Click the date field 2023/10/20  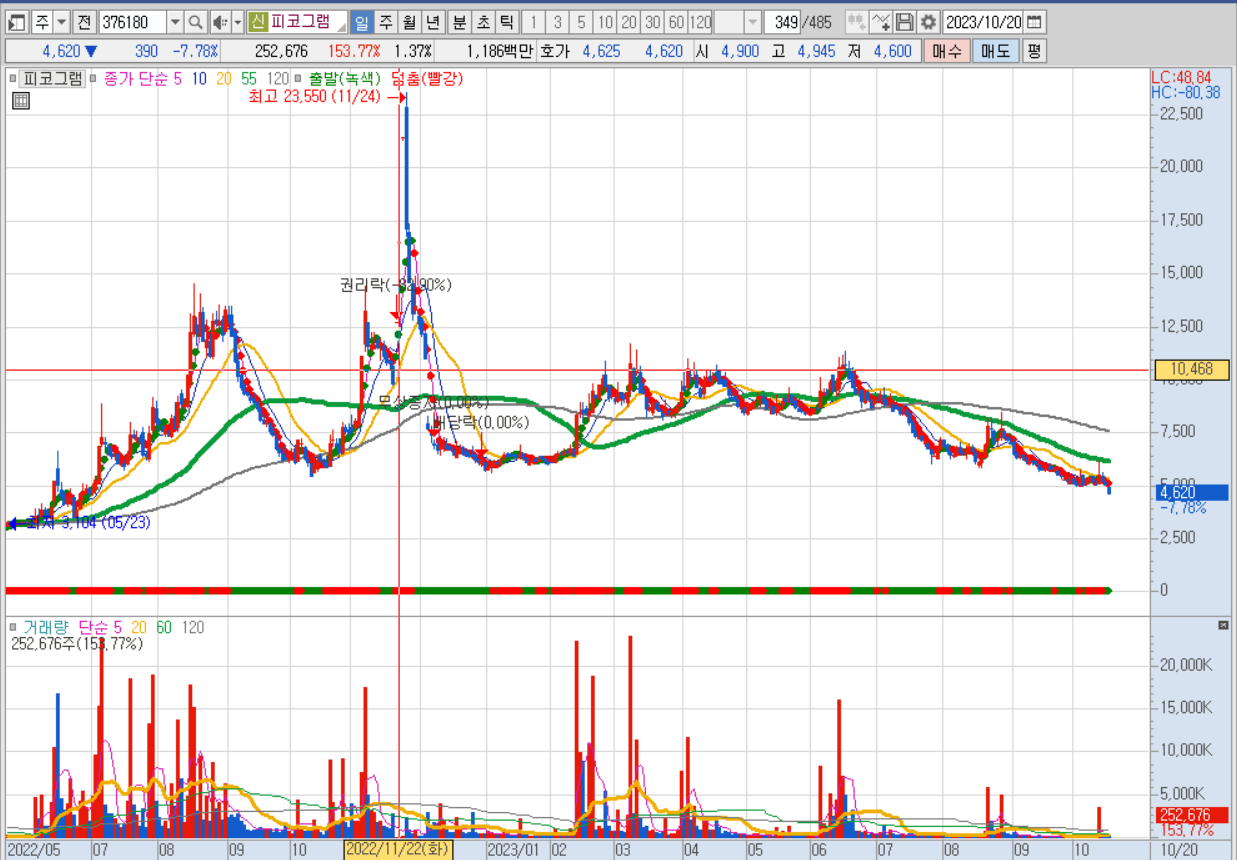(982, 22)
